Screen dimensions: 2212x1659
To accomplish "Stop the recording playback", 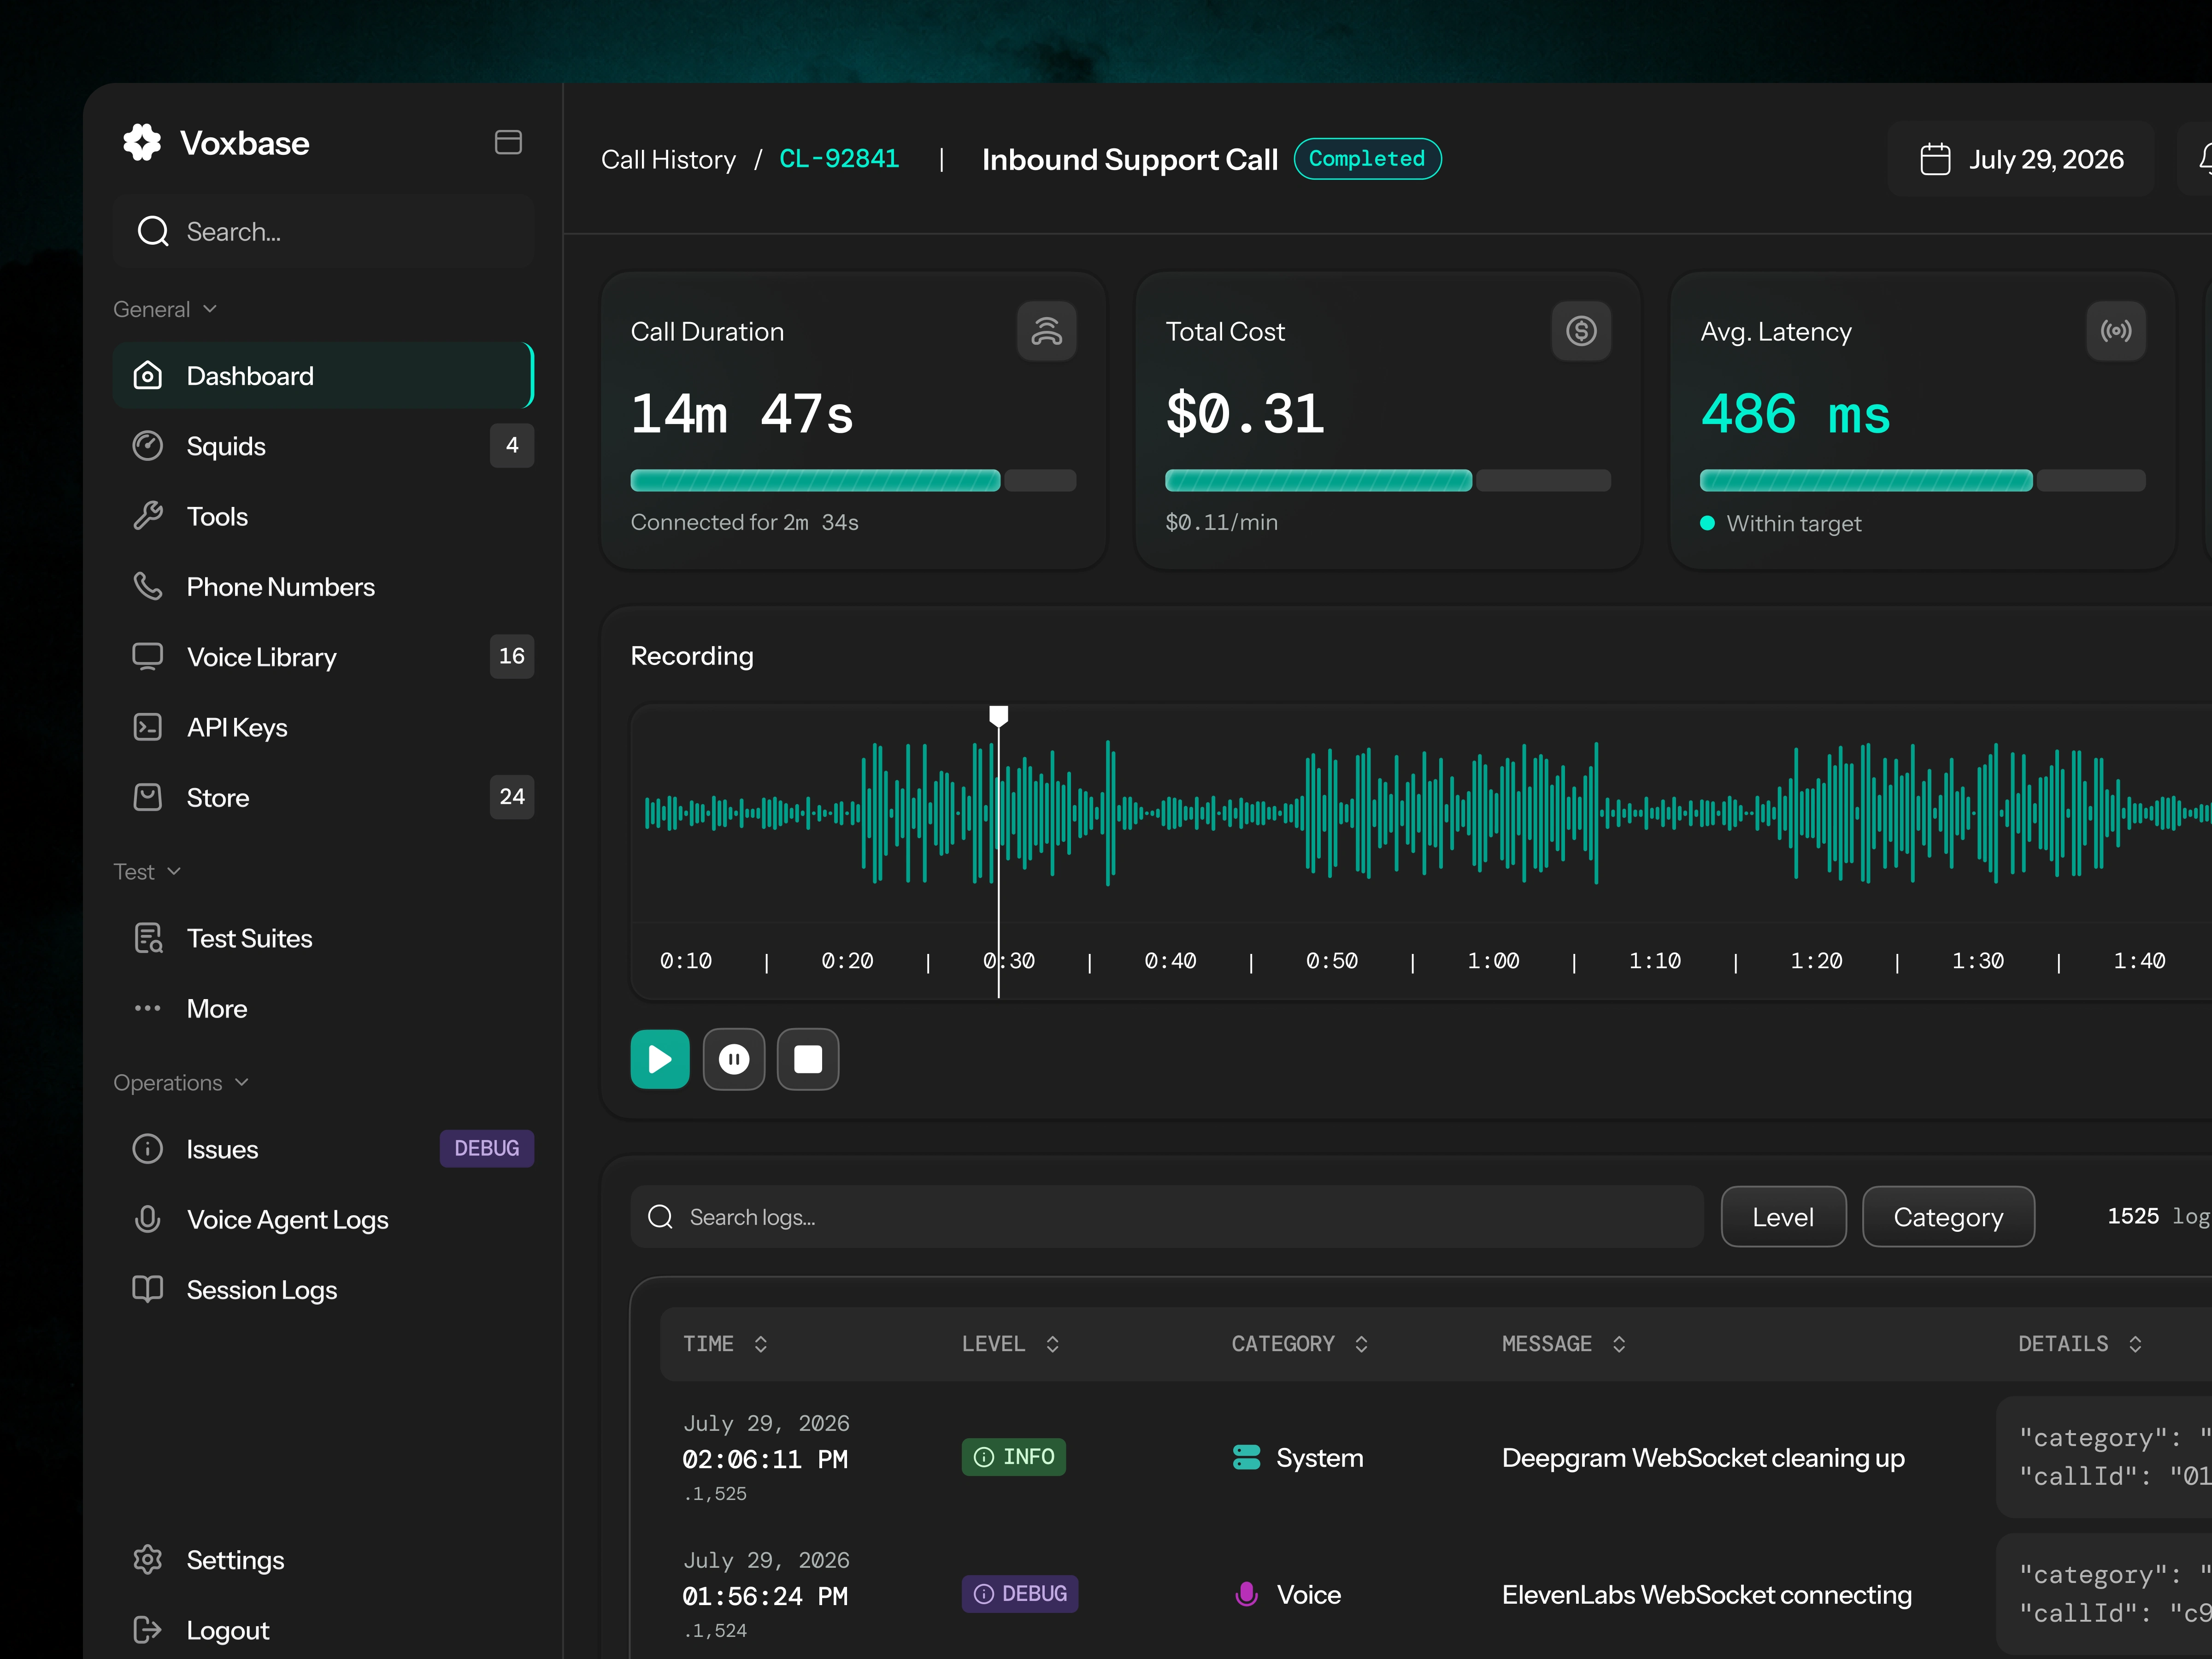I will coord(808,1059).
